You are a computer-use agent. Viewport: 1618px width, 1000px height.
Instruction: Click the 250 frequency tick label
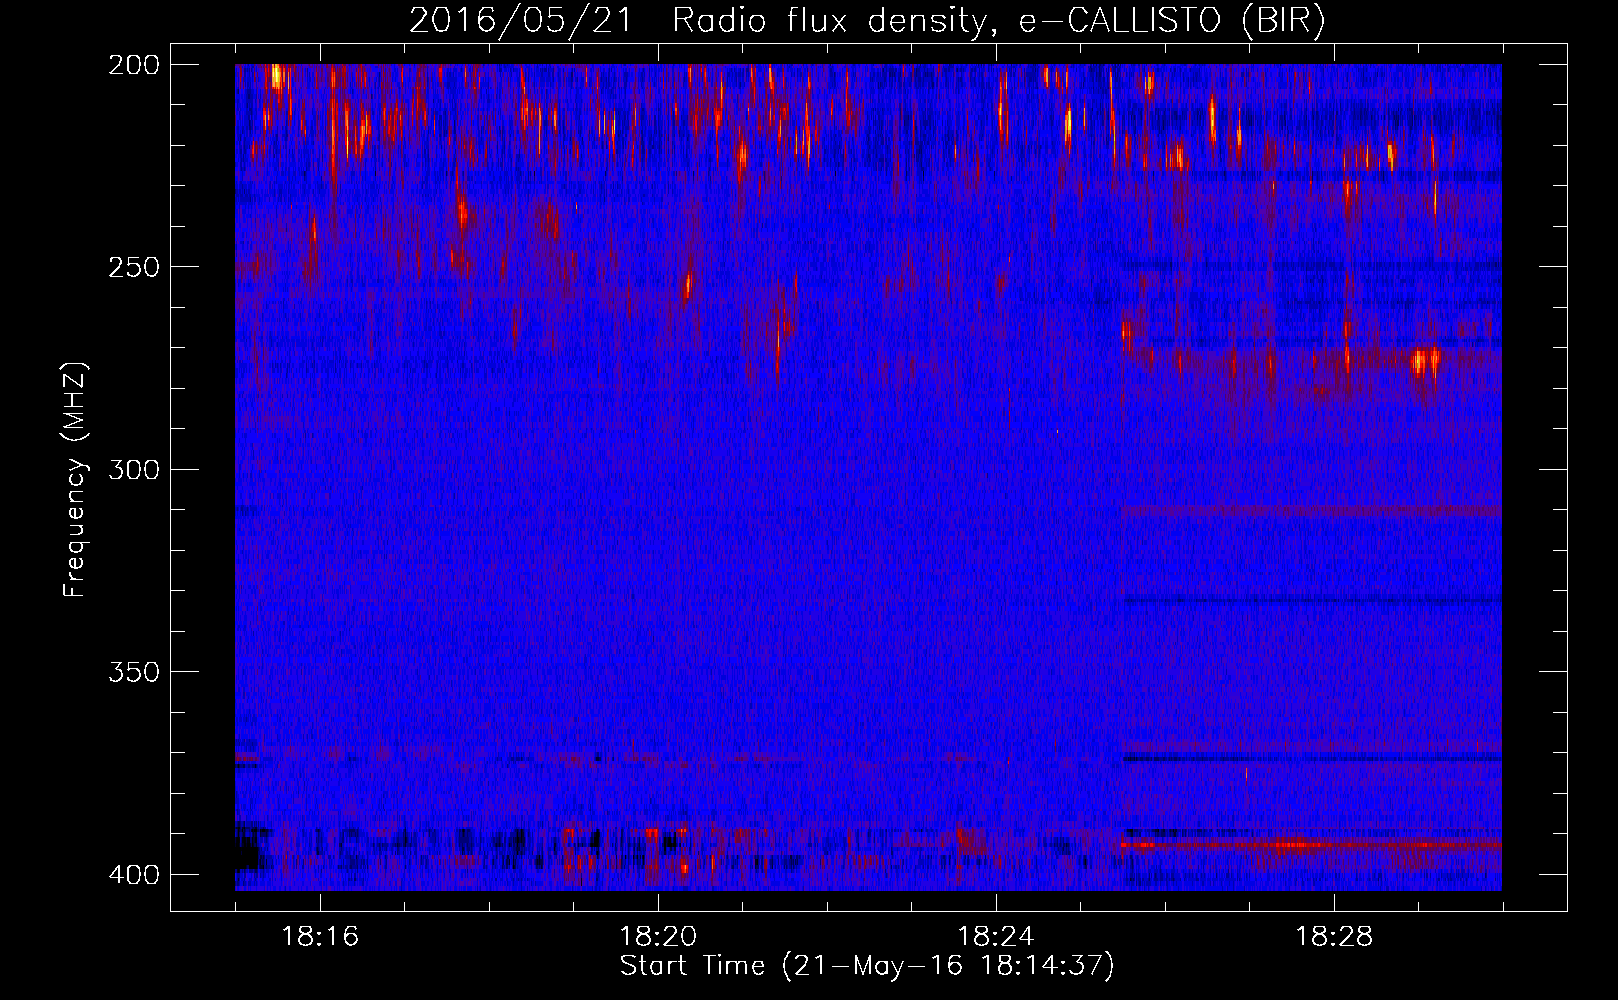click(134, 267)
